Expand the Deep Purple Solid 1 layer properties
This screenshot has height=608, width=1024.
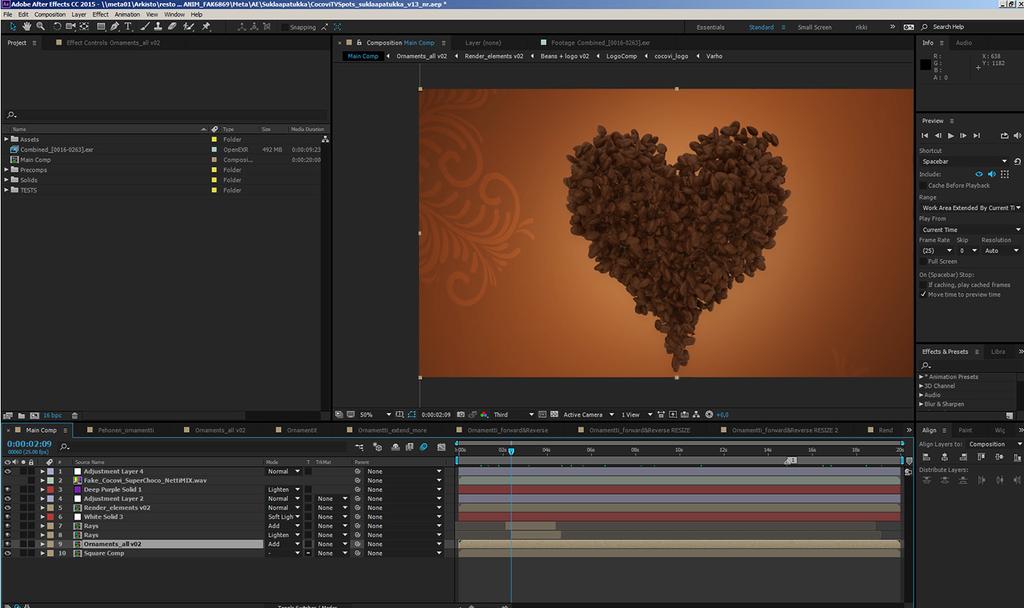coord(42,490)
